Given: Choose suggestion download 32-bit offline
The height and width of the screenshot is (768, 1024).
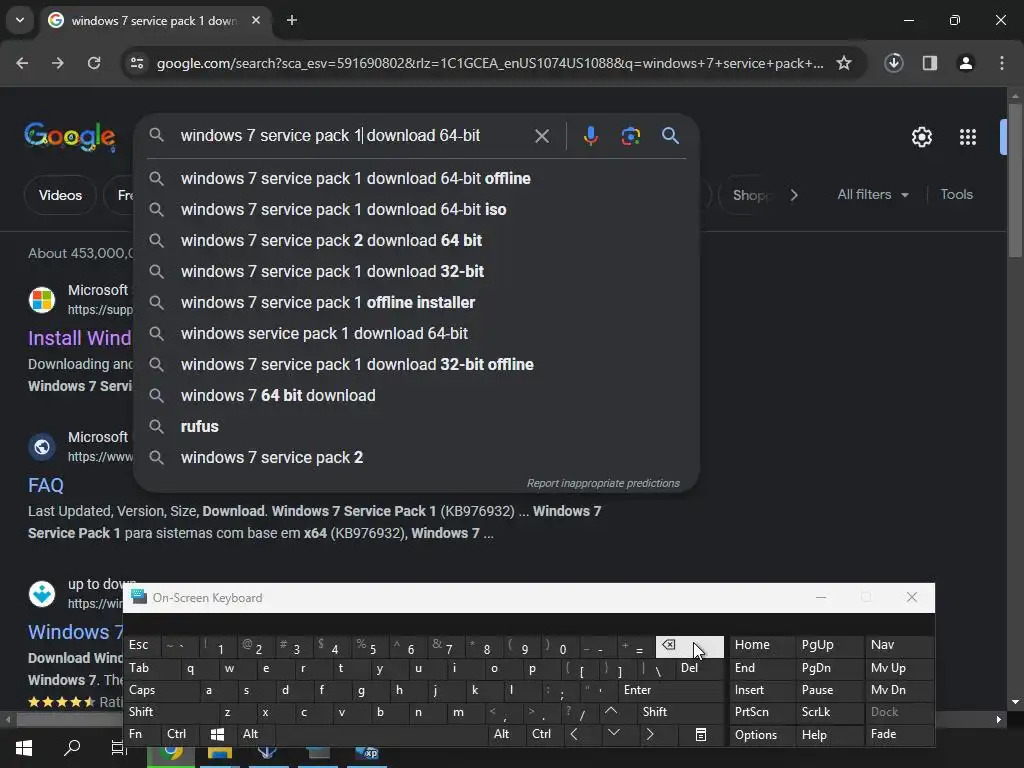Looking at the screenshot, I should pos(417,364).
